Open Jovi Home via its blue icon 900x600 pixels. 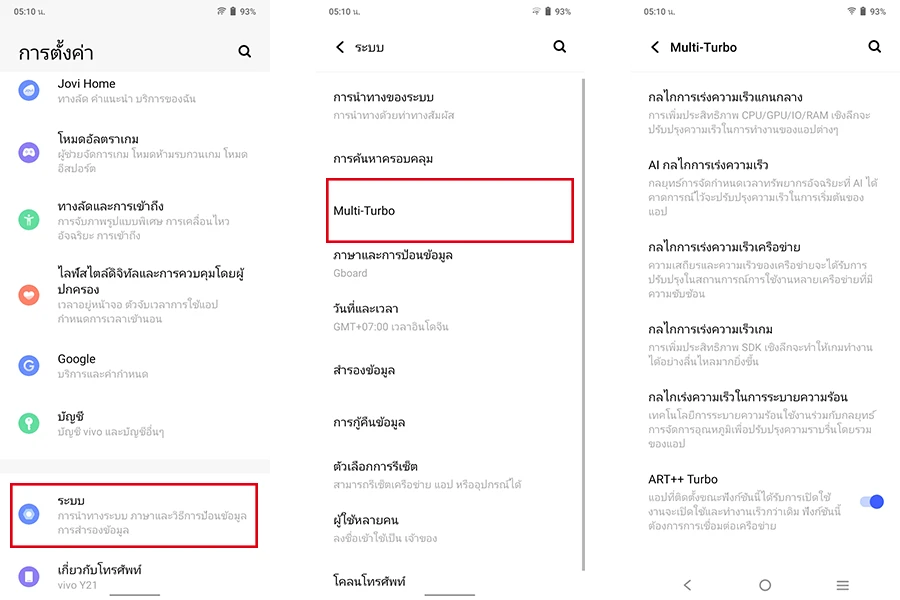pyautogui.click(x=29, y=91)
